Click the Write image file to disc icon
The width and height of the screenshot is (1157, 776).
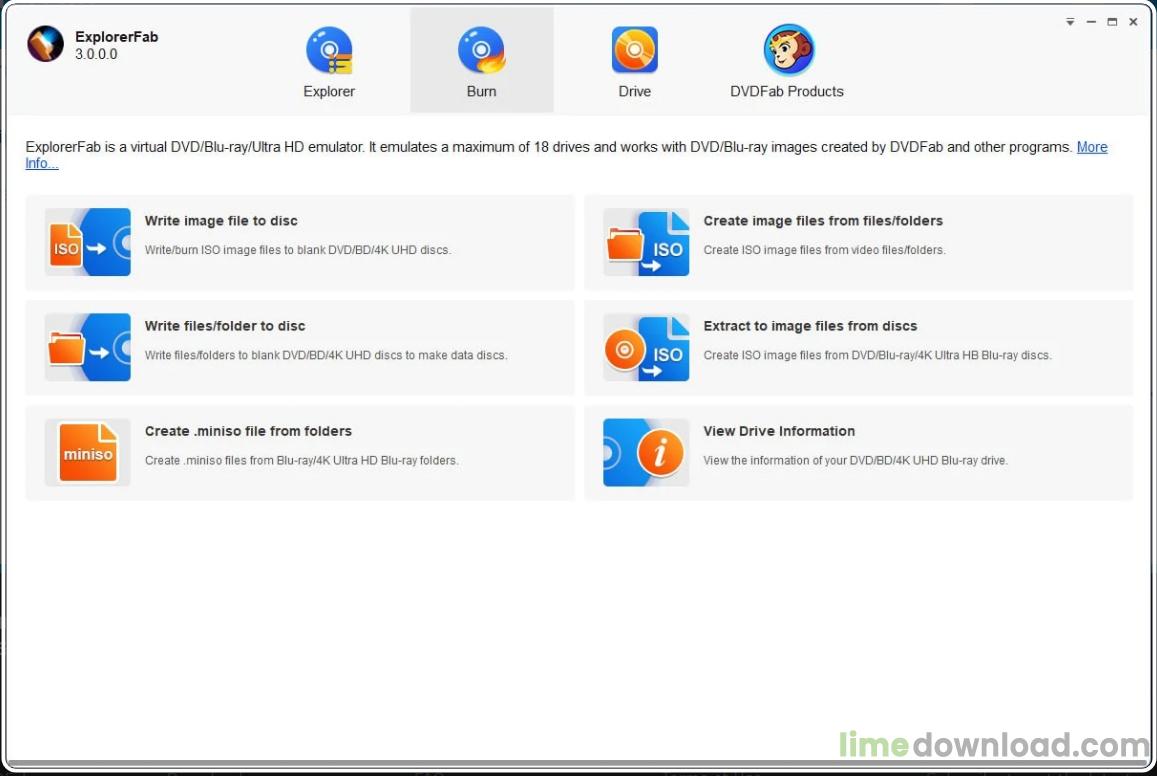(88, 242)
